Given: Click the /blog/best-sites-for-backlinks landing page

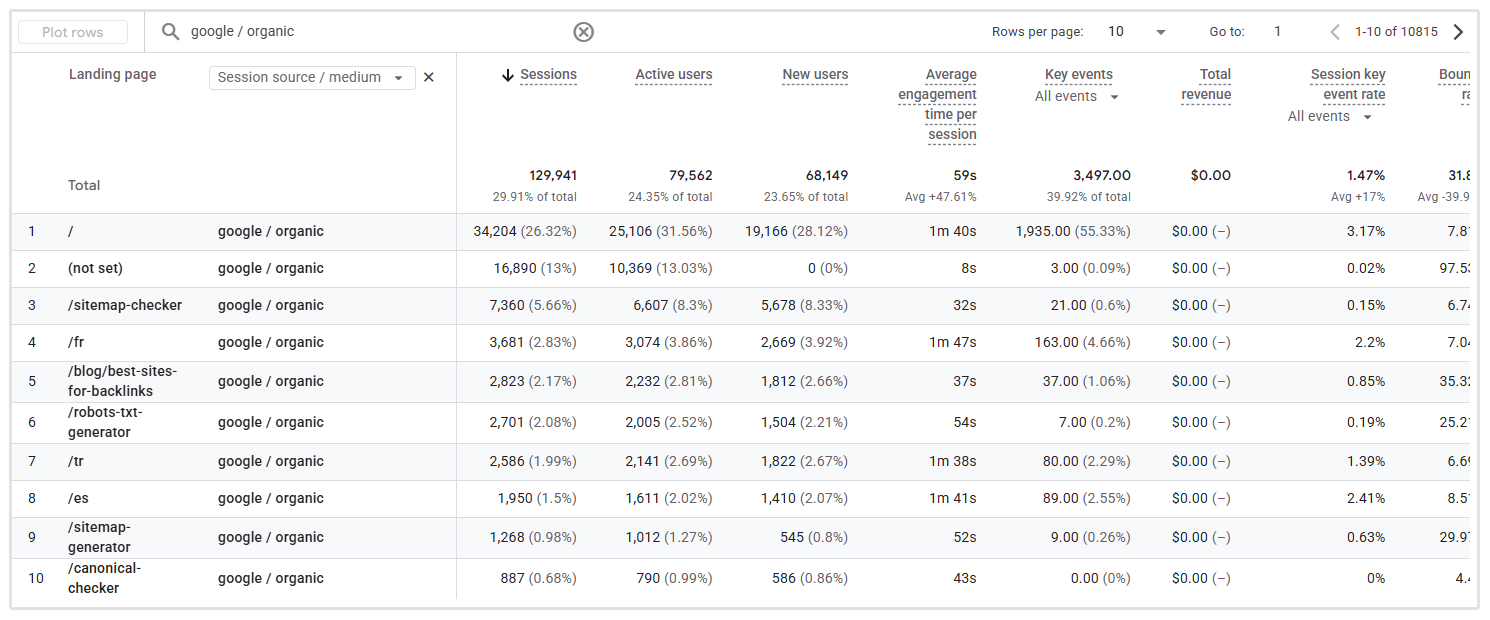Looking at the screenshot, I should [122, 381].
